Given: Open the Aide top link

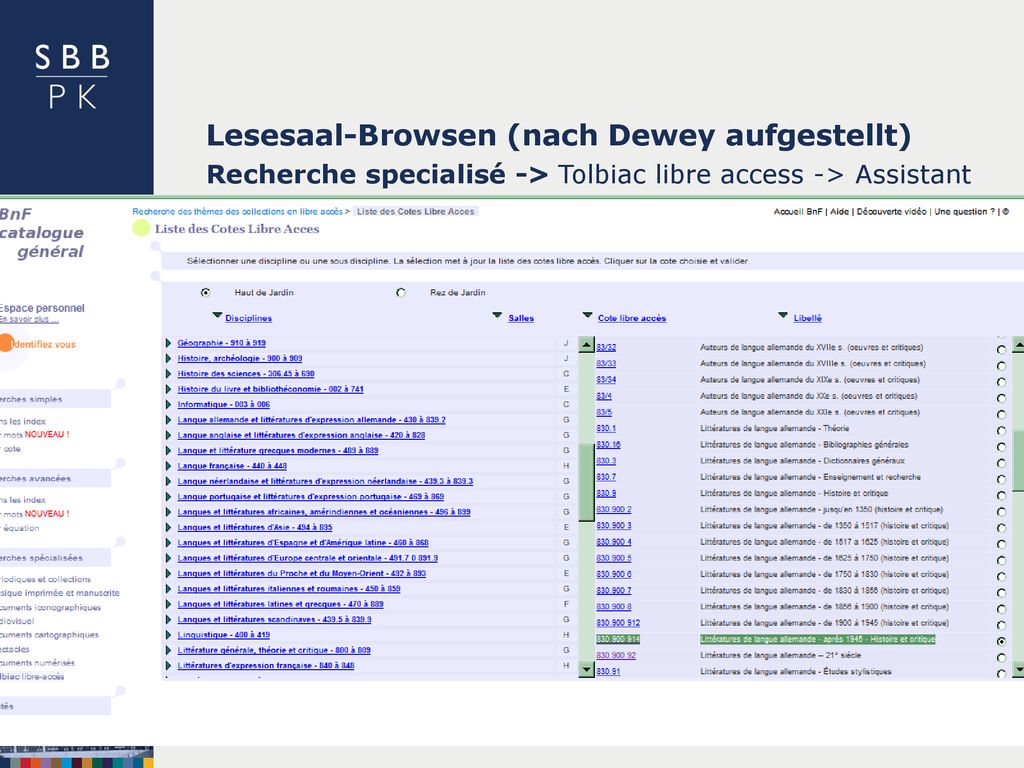Looking at the screenshot, I should point(839,212).
